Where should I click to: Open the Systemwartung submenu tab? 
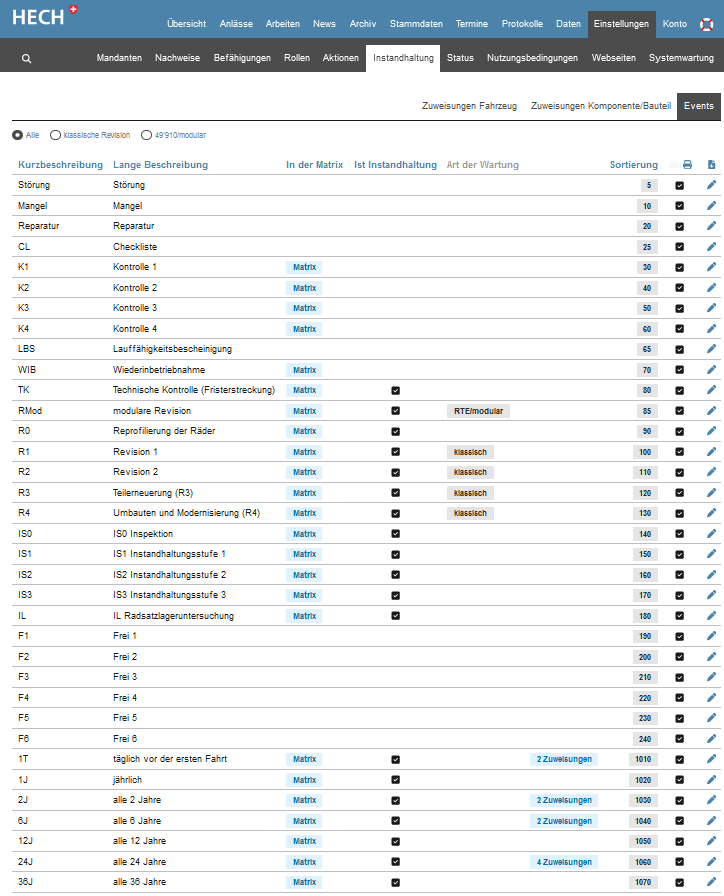681,58
